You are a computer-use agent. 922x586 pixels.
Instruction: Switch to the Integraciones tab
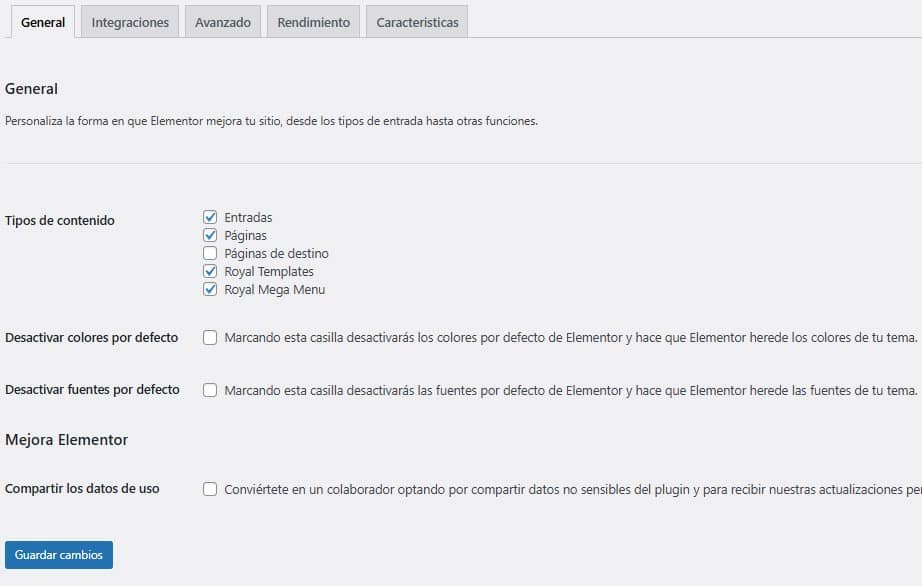tap(130, 21)
